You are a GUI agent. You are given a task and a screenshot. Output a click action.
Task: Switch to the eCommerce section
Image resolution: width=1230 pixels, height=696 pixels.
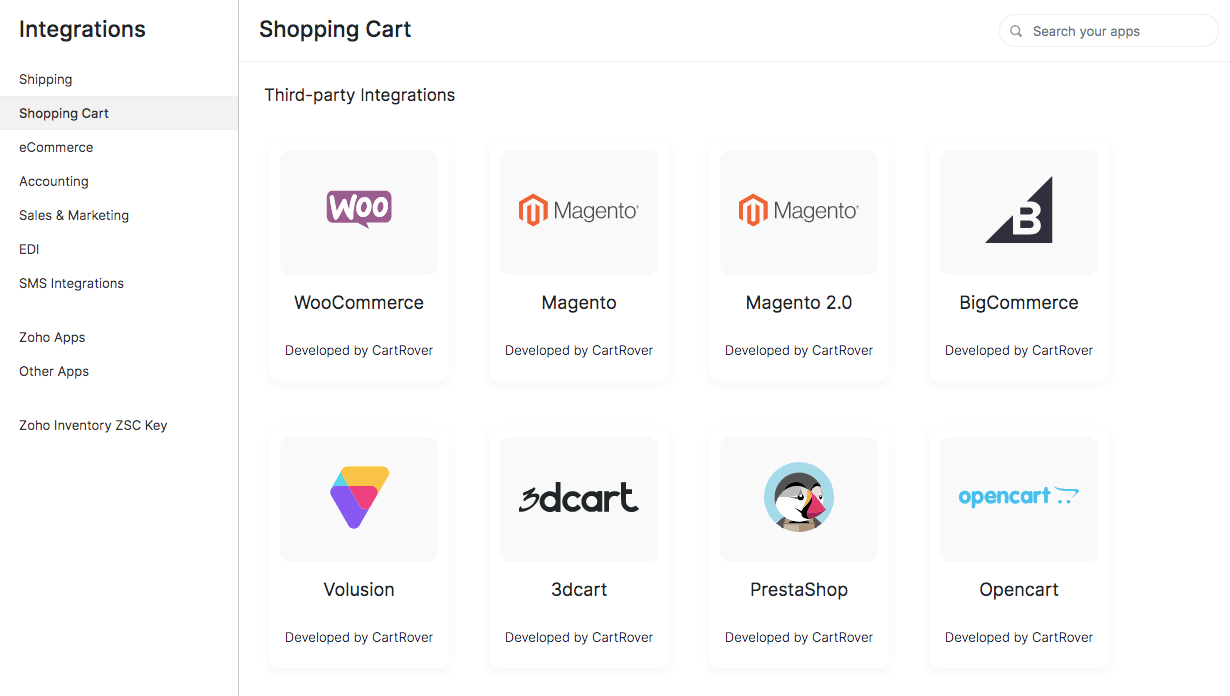[56, 147]
